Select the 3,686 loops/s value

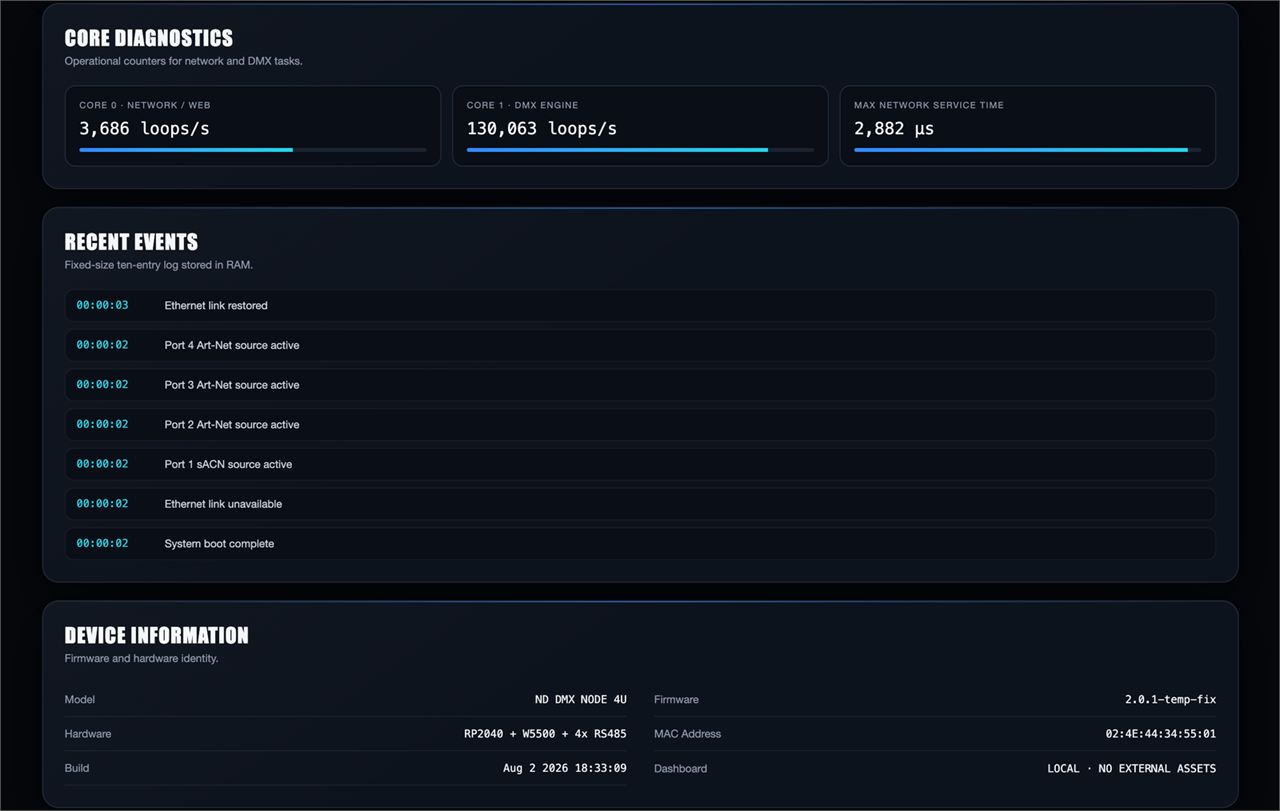pos(145,128)
